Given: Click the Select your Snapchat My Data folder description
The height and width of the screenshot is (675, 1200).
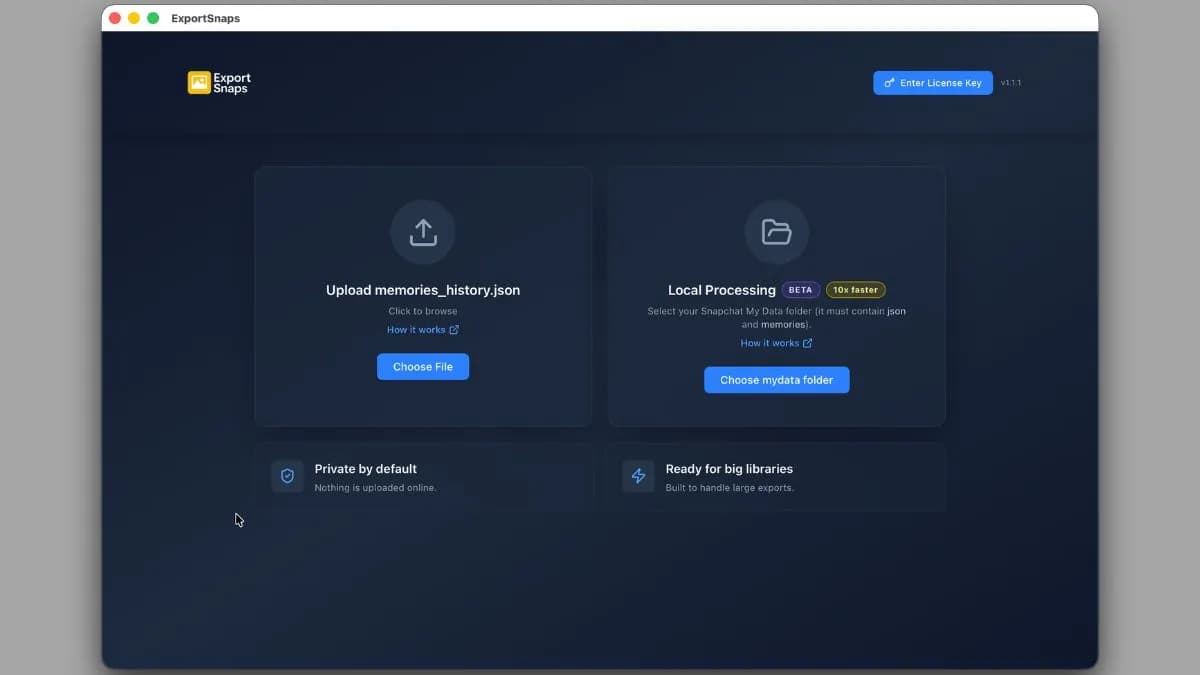Looking at the screenshot, I should point(777,318).
